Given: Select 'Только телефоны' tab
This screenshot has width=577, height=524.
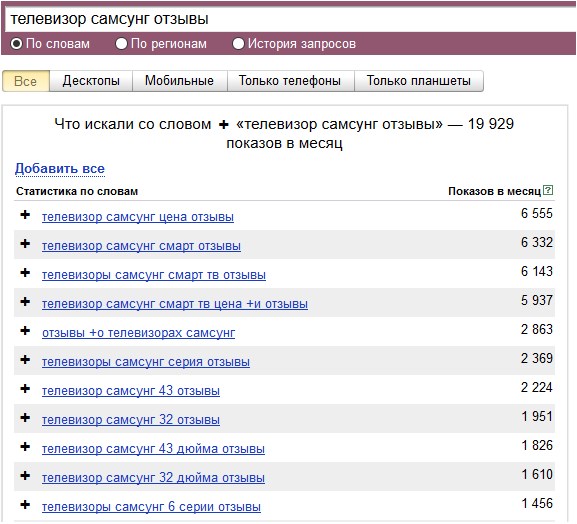Looking at the screenshot, I should click(x=290, y=81).
